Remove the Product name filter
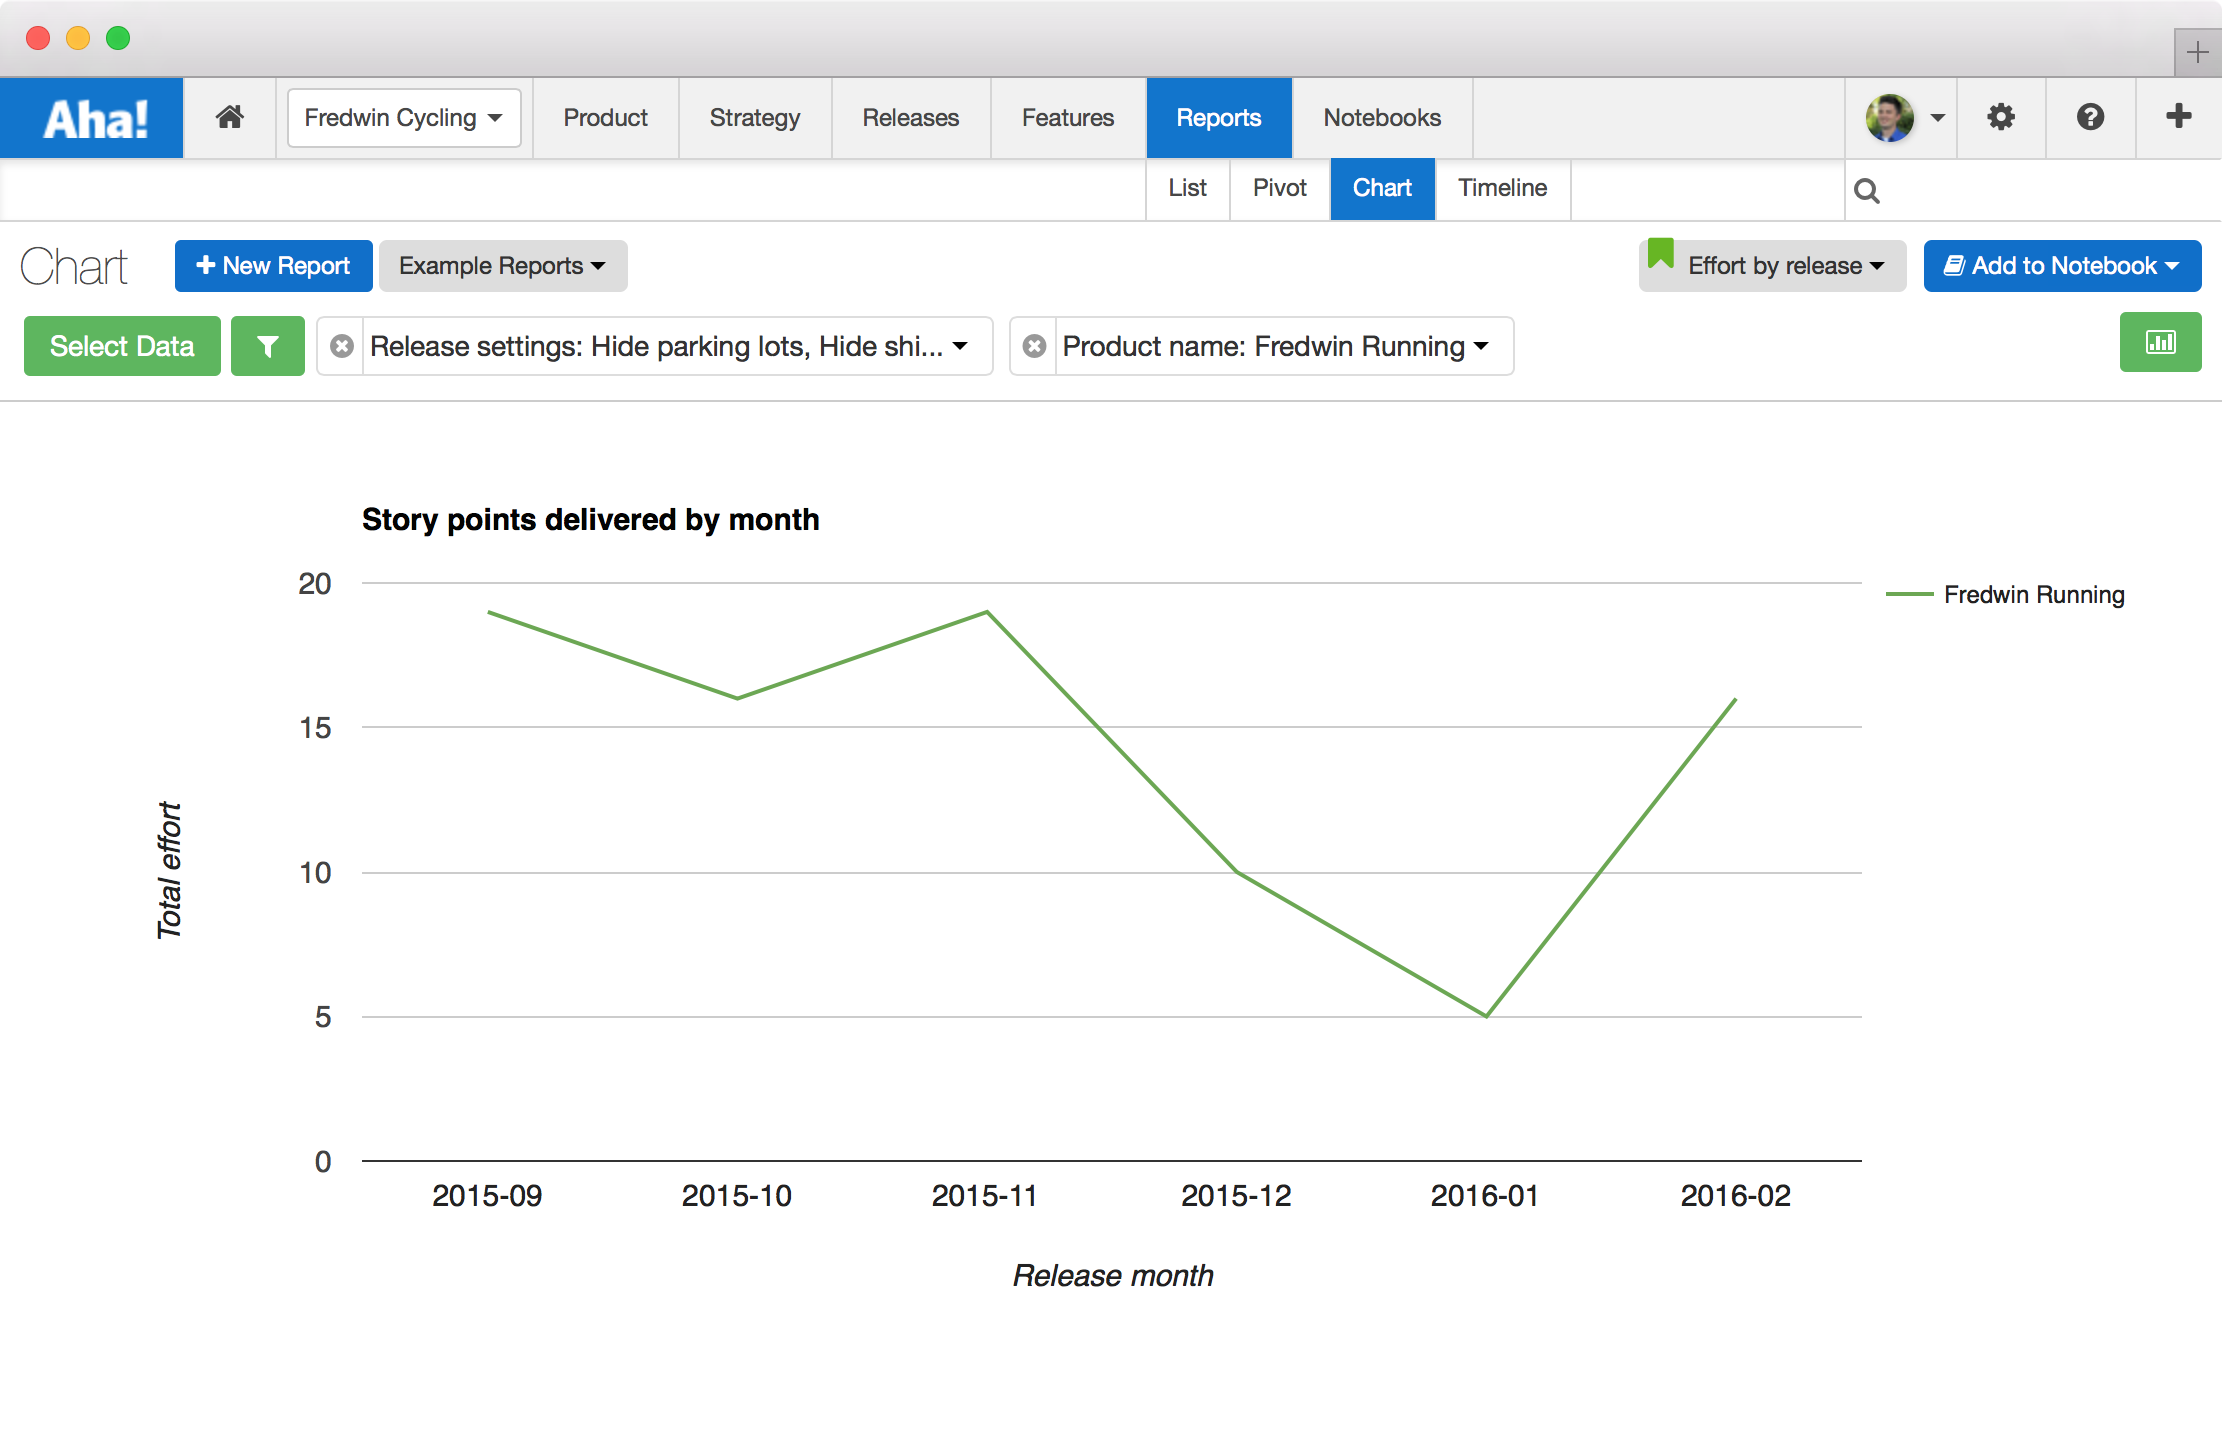The image size is (2222, 1438). click(1035, 346)
